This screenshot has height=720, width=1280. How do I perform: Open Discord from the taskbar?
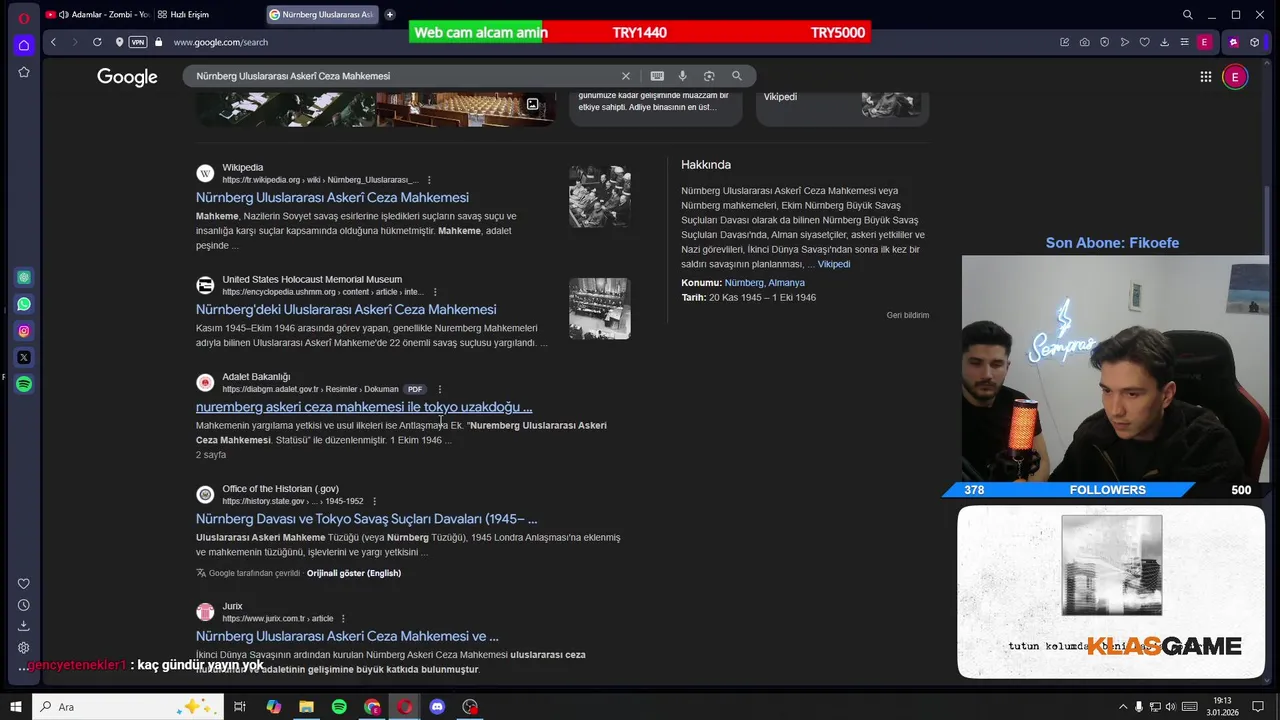pyautogui.click(x=437, y=707)
